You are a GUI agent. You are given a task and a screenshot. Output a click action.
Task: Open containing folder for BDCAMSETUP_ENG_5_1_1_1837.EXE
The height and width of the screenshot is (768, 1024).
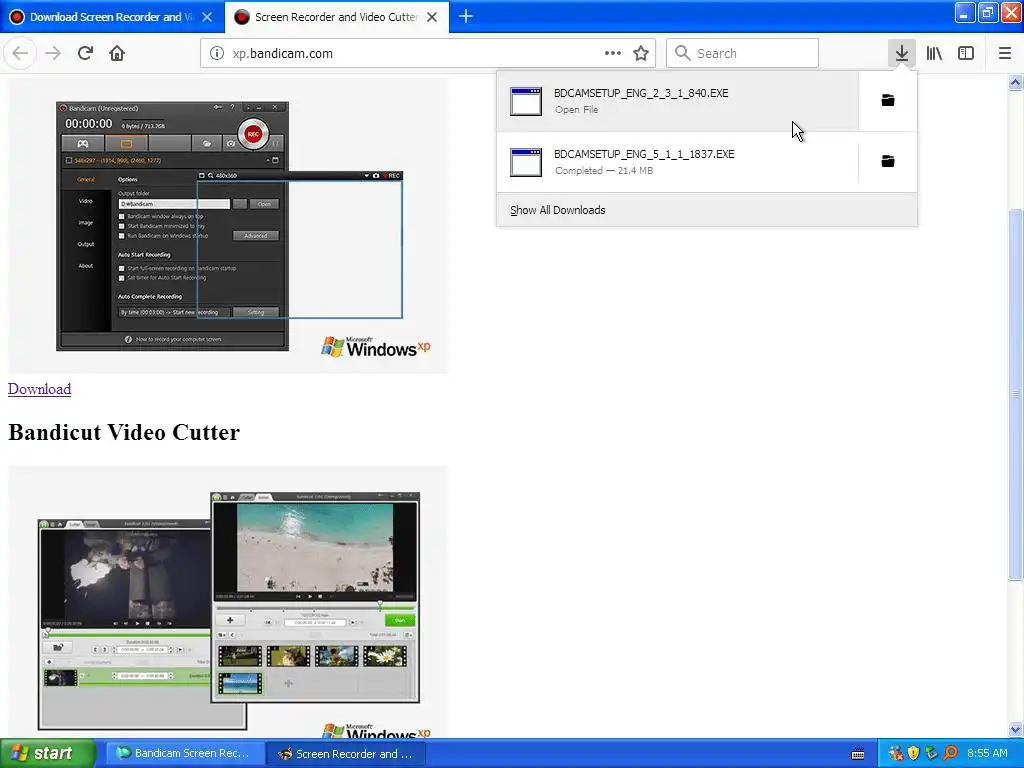pos(888,161)
